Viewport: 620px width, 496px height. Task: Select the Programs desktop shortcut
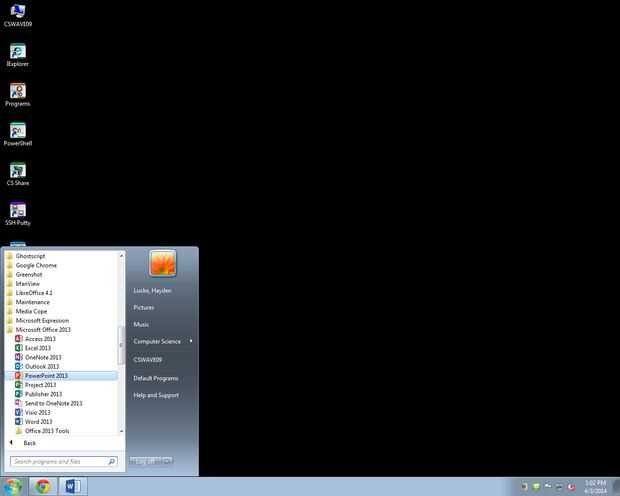tap(18, 95)
